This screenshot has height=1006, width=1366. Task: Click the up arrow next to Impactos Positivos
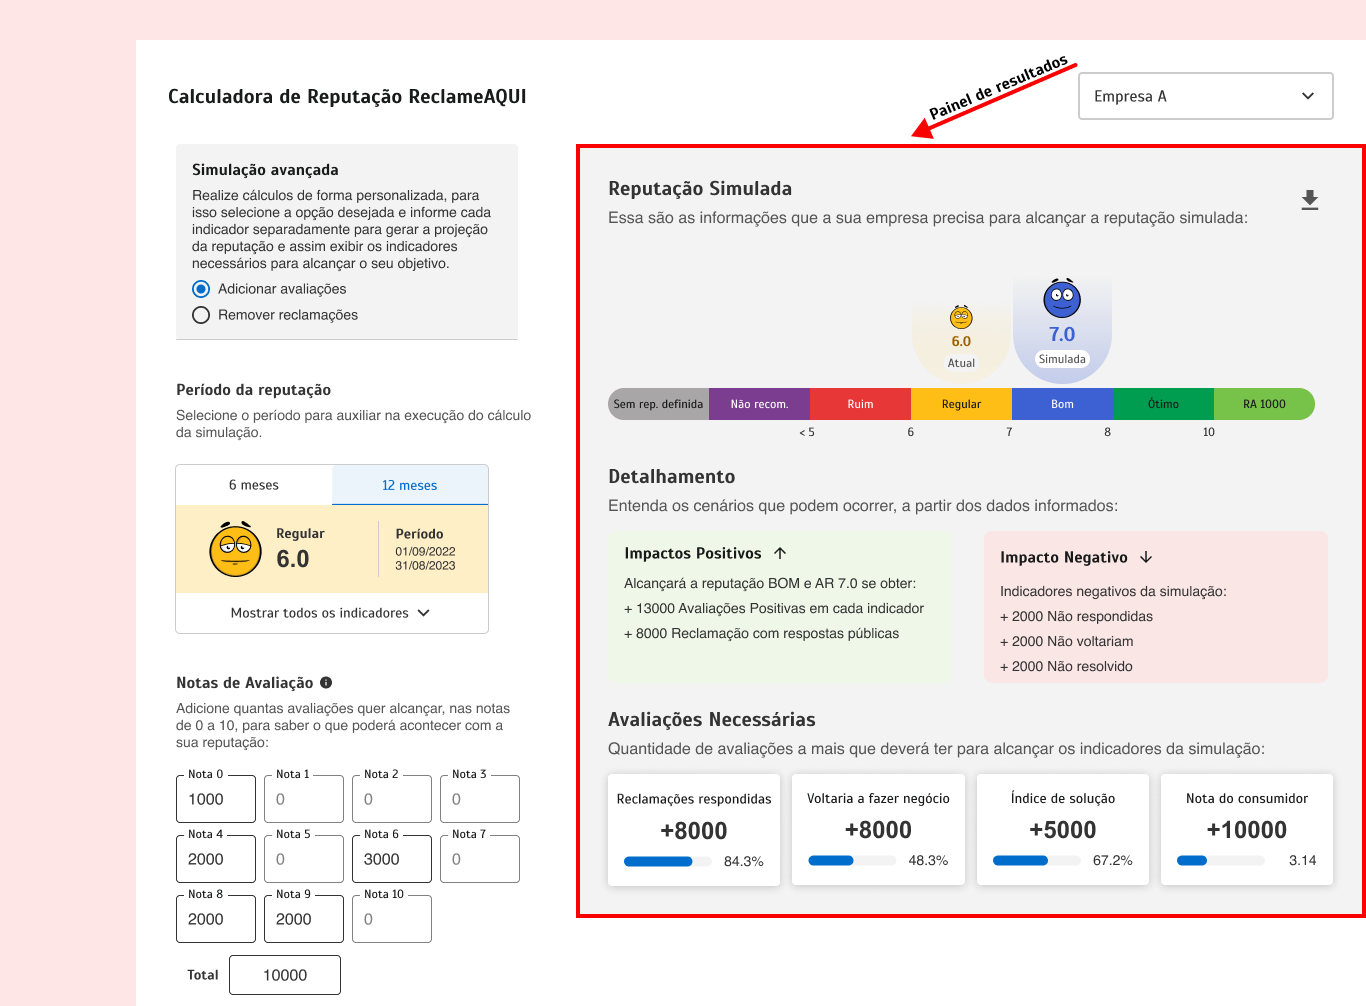click(780, 553)
